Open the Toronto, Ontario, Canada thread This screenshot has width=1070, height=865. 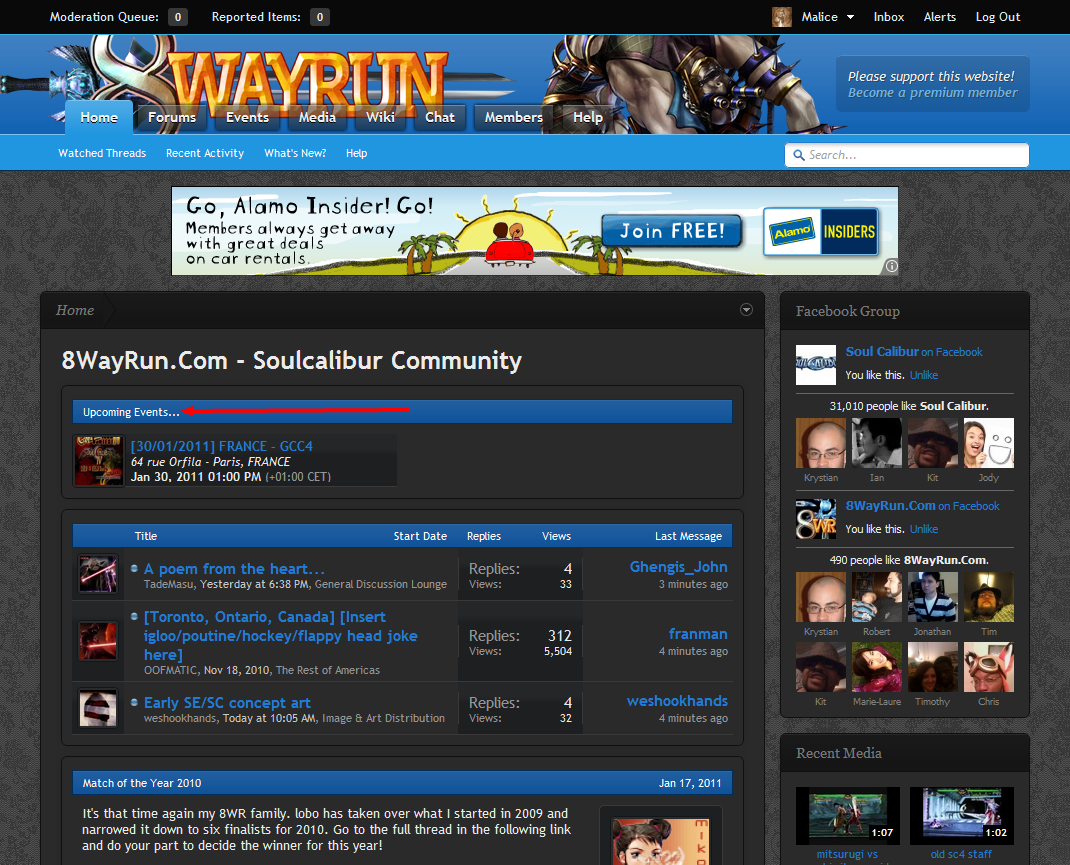(x=280, y=636)
